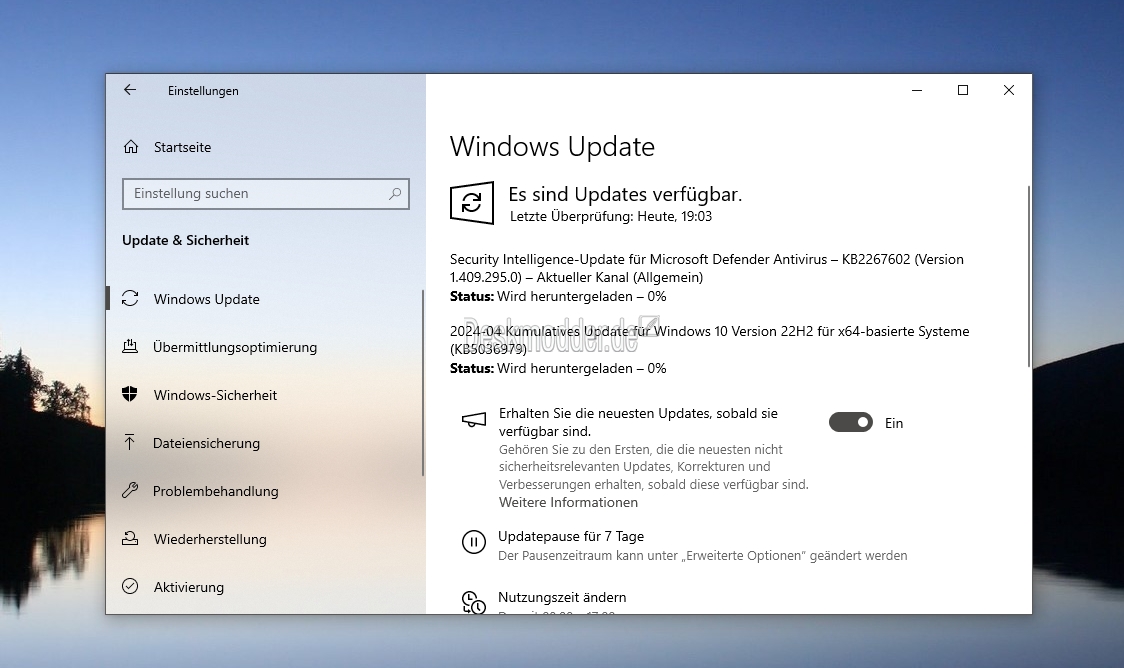Click the Problembehandlung wrench icon
This screenshot has height=668, width=1124.
pos(130,490)
